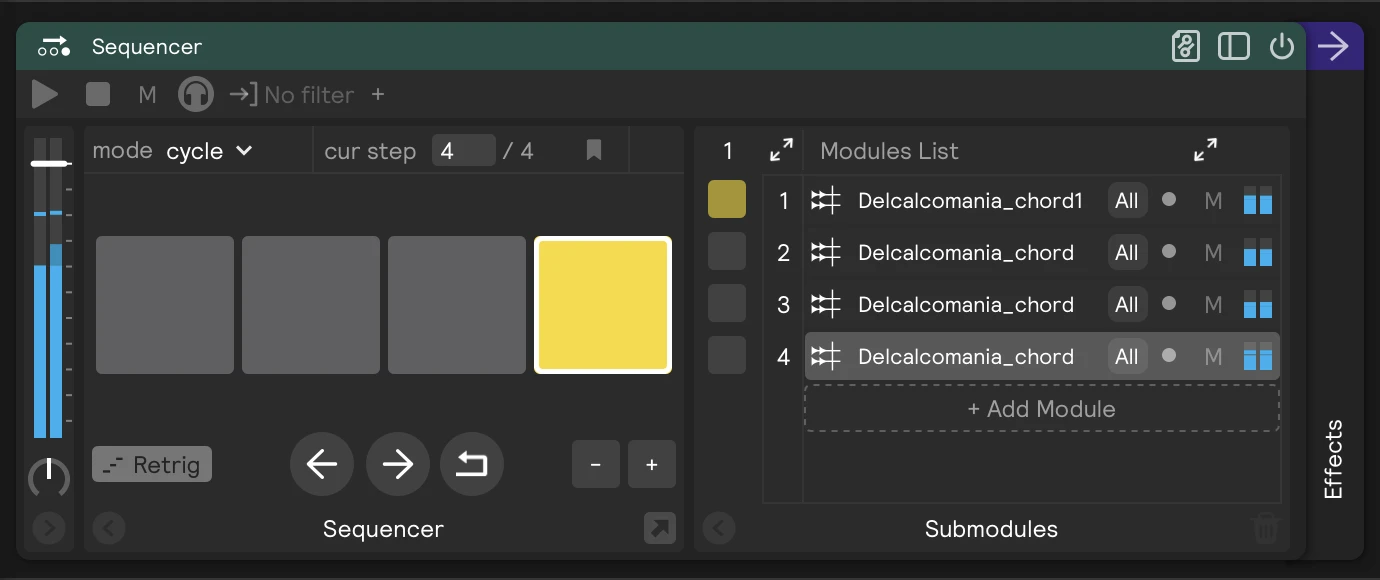Screen dimensions: 1380x580
Task: Click the level meter icon in row 3
Action: (1258, 304)
